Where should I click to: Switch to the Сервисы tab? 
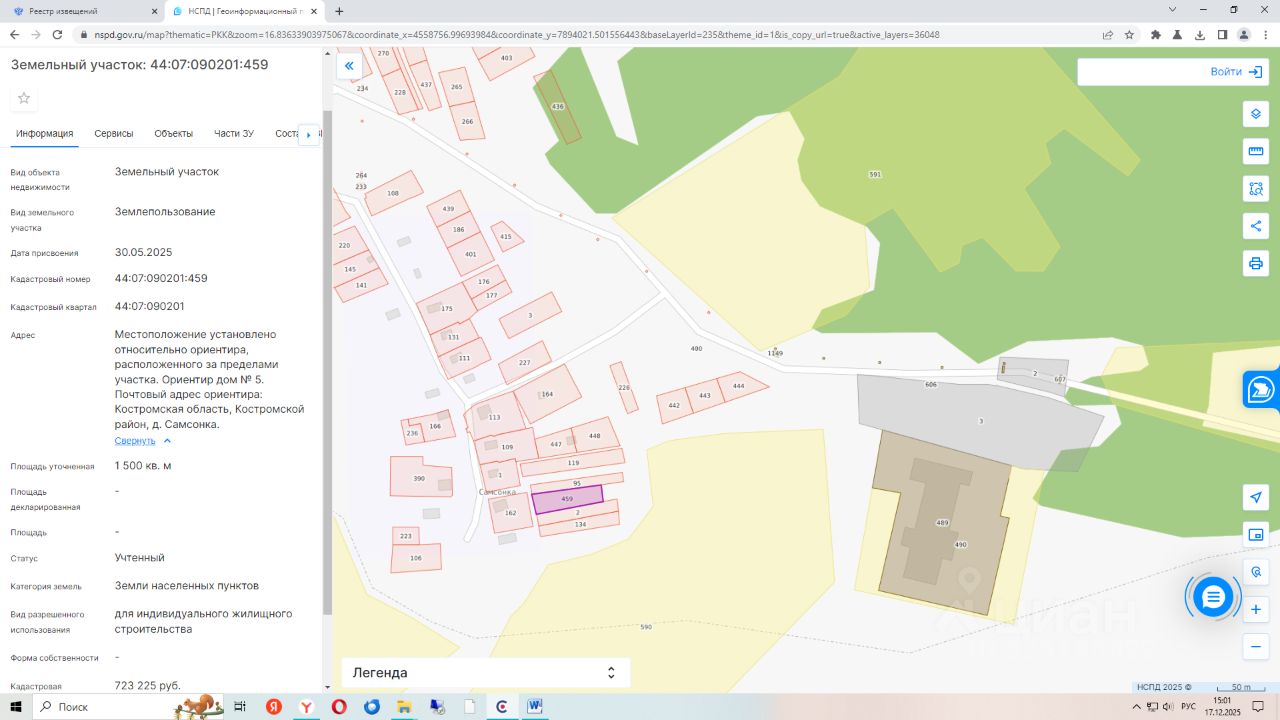114,134
